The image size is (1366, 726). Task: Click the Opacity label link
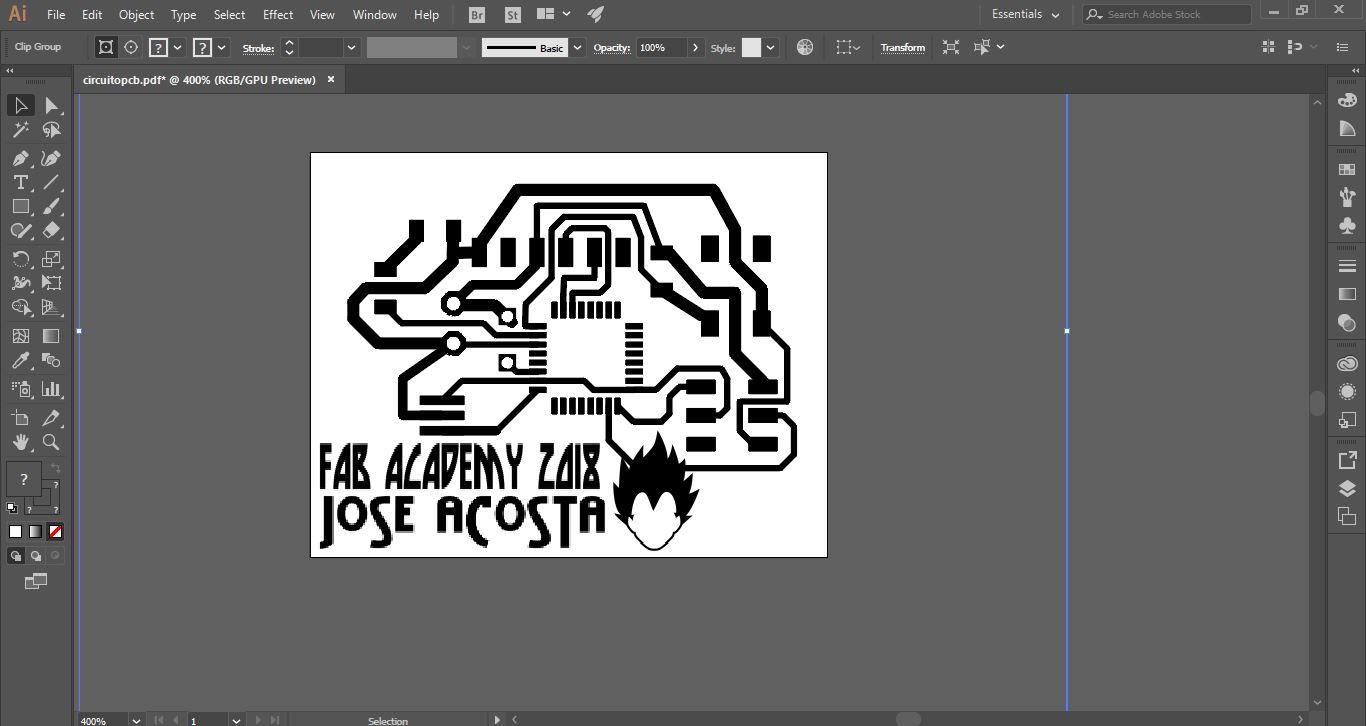[612, 48]
